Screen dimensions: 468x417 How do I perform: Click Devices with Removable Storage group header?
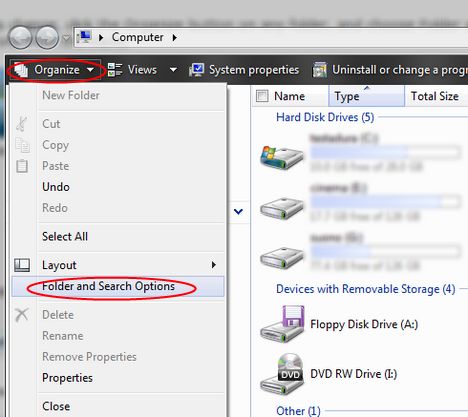[366, 289]
